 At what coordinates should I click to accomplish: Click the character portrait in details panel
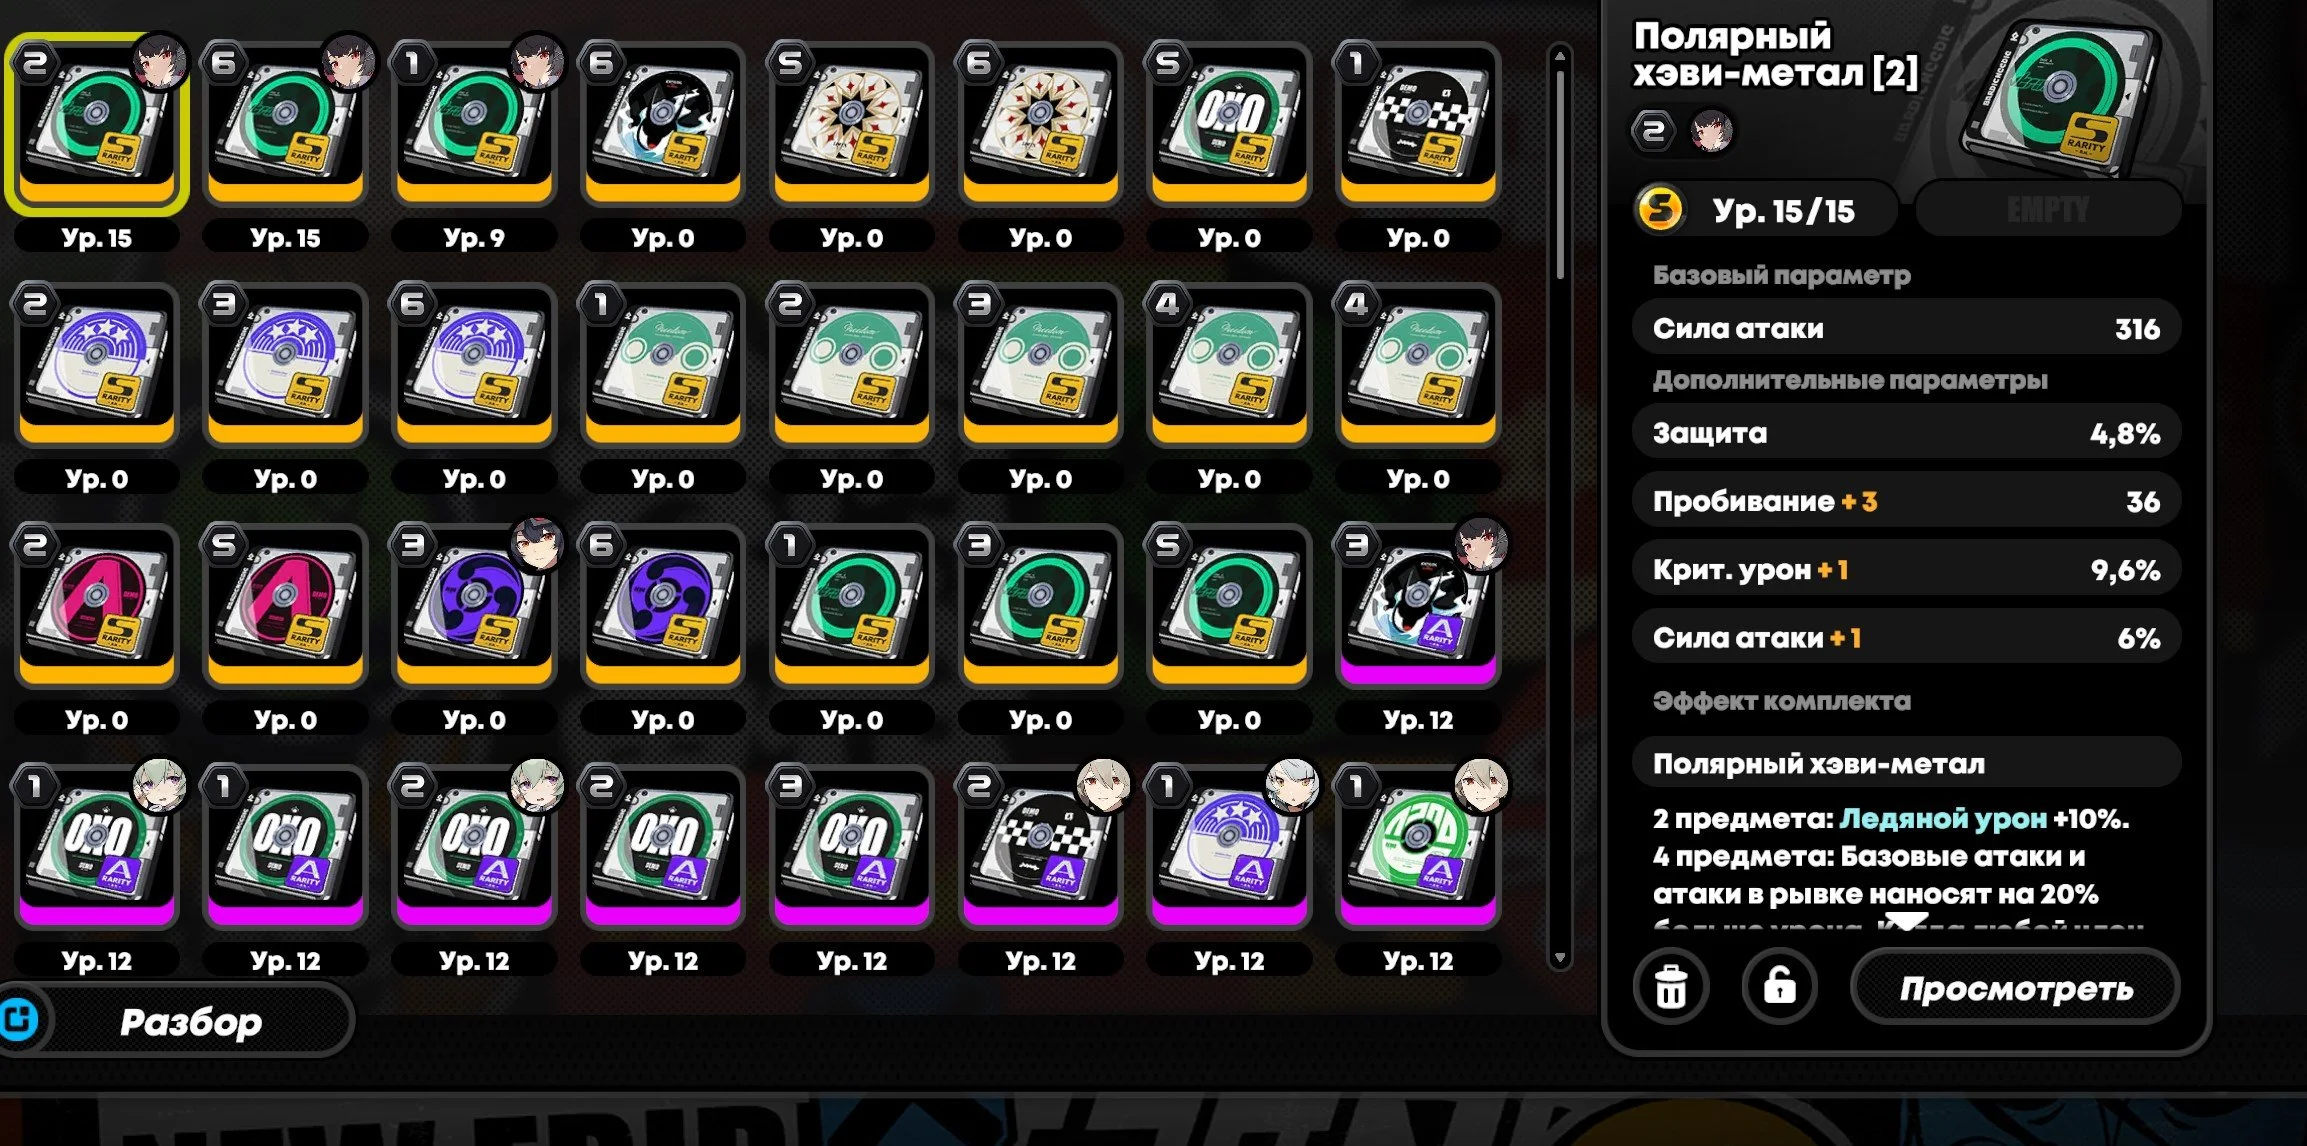(1711, 131)
